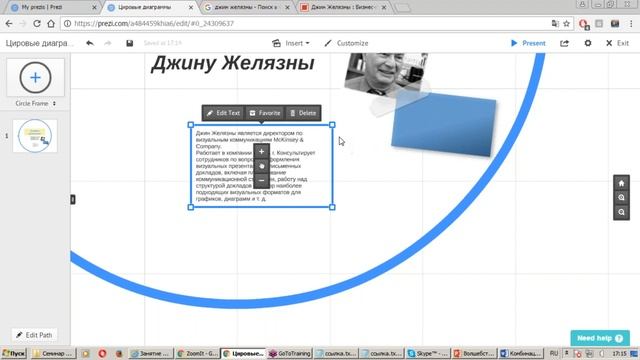Undo the last action in Prezi
Viewport: 640px width, 360px height.
[90, 43]
